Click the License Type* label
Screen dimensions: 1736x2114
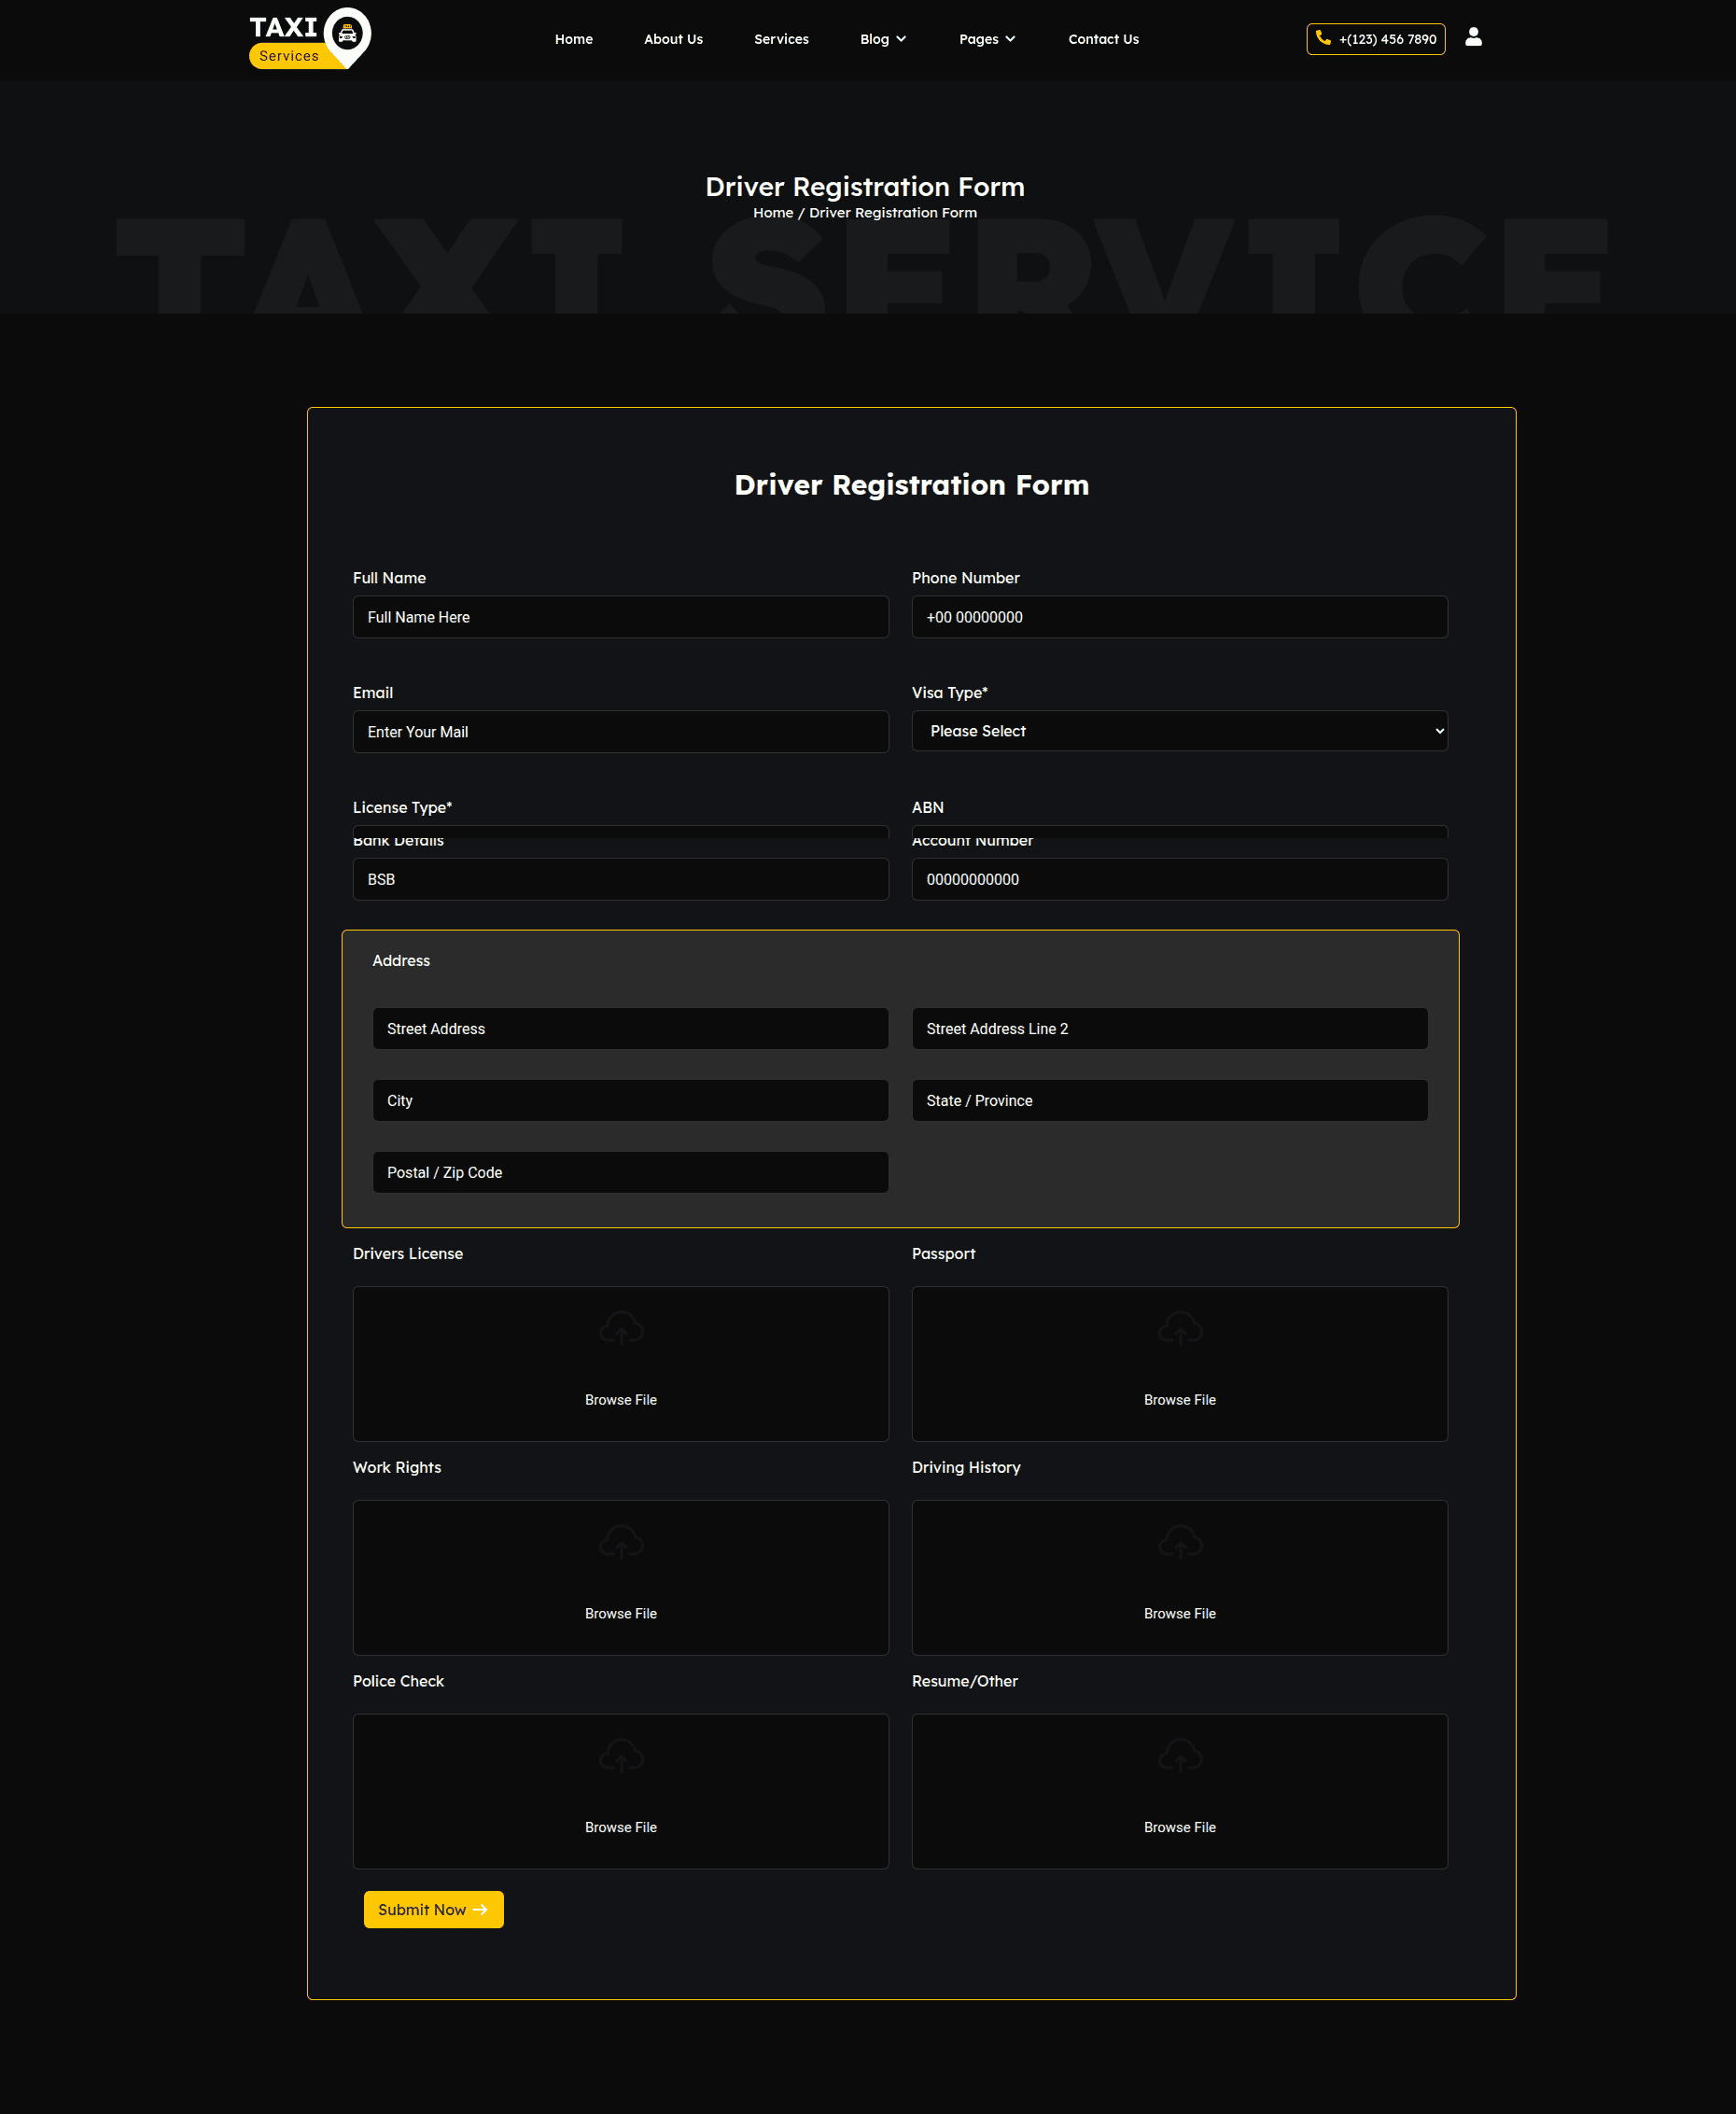click(x=402, y=807)
